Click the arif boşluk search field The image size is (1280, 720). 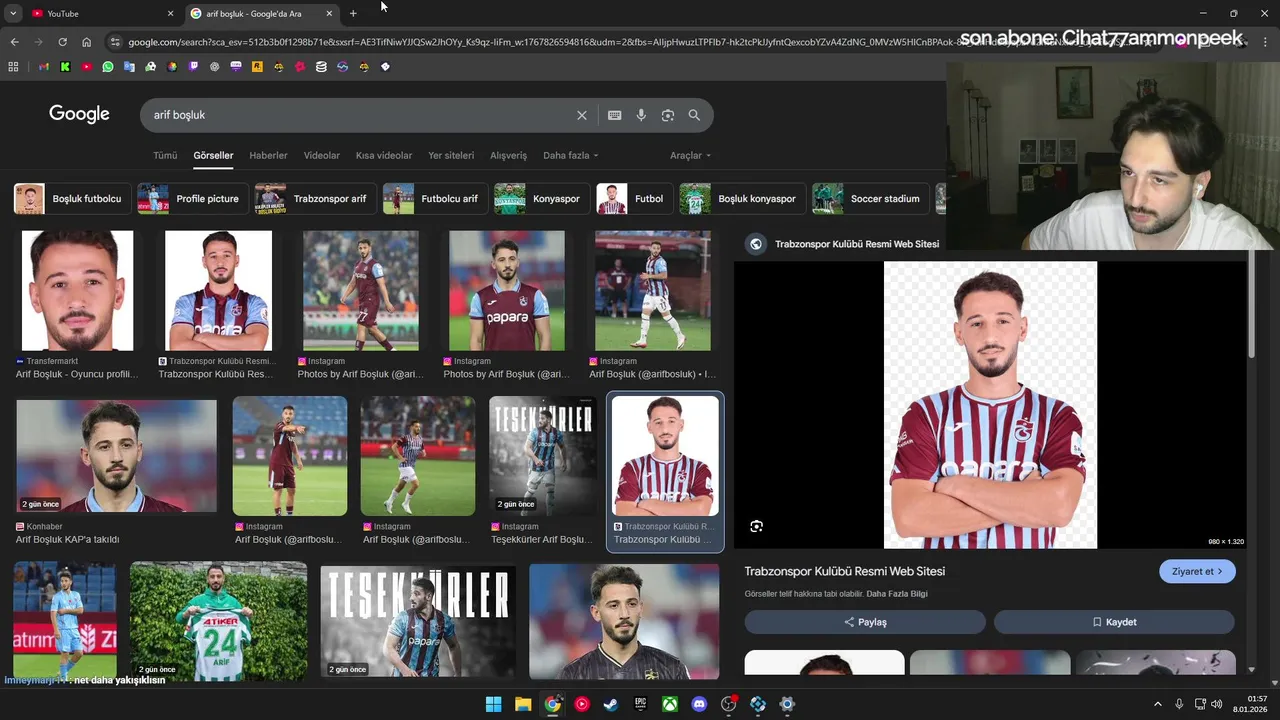(360, 115)
